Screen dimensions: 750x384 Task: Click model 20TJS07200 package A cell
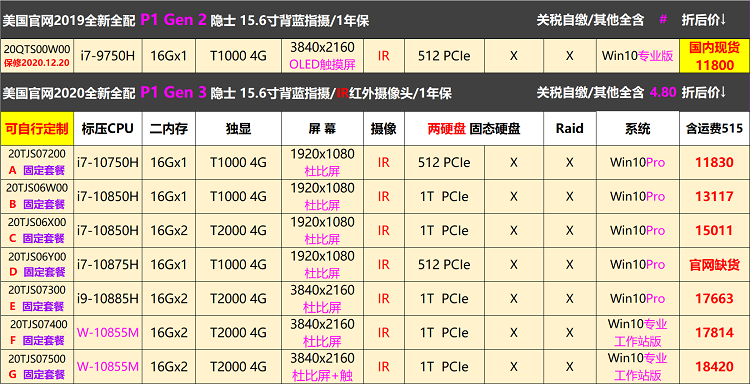coord(37,163)
